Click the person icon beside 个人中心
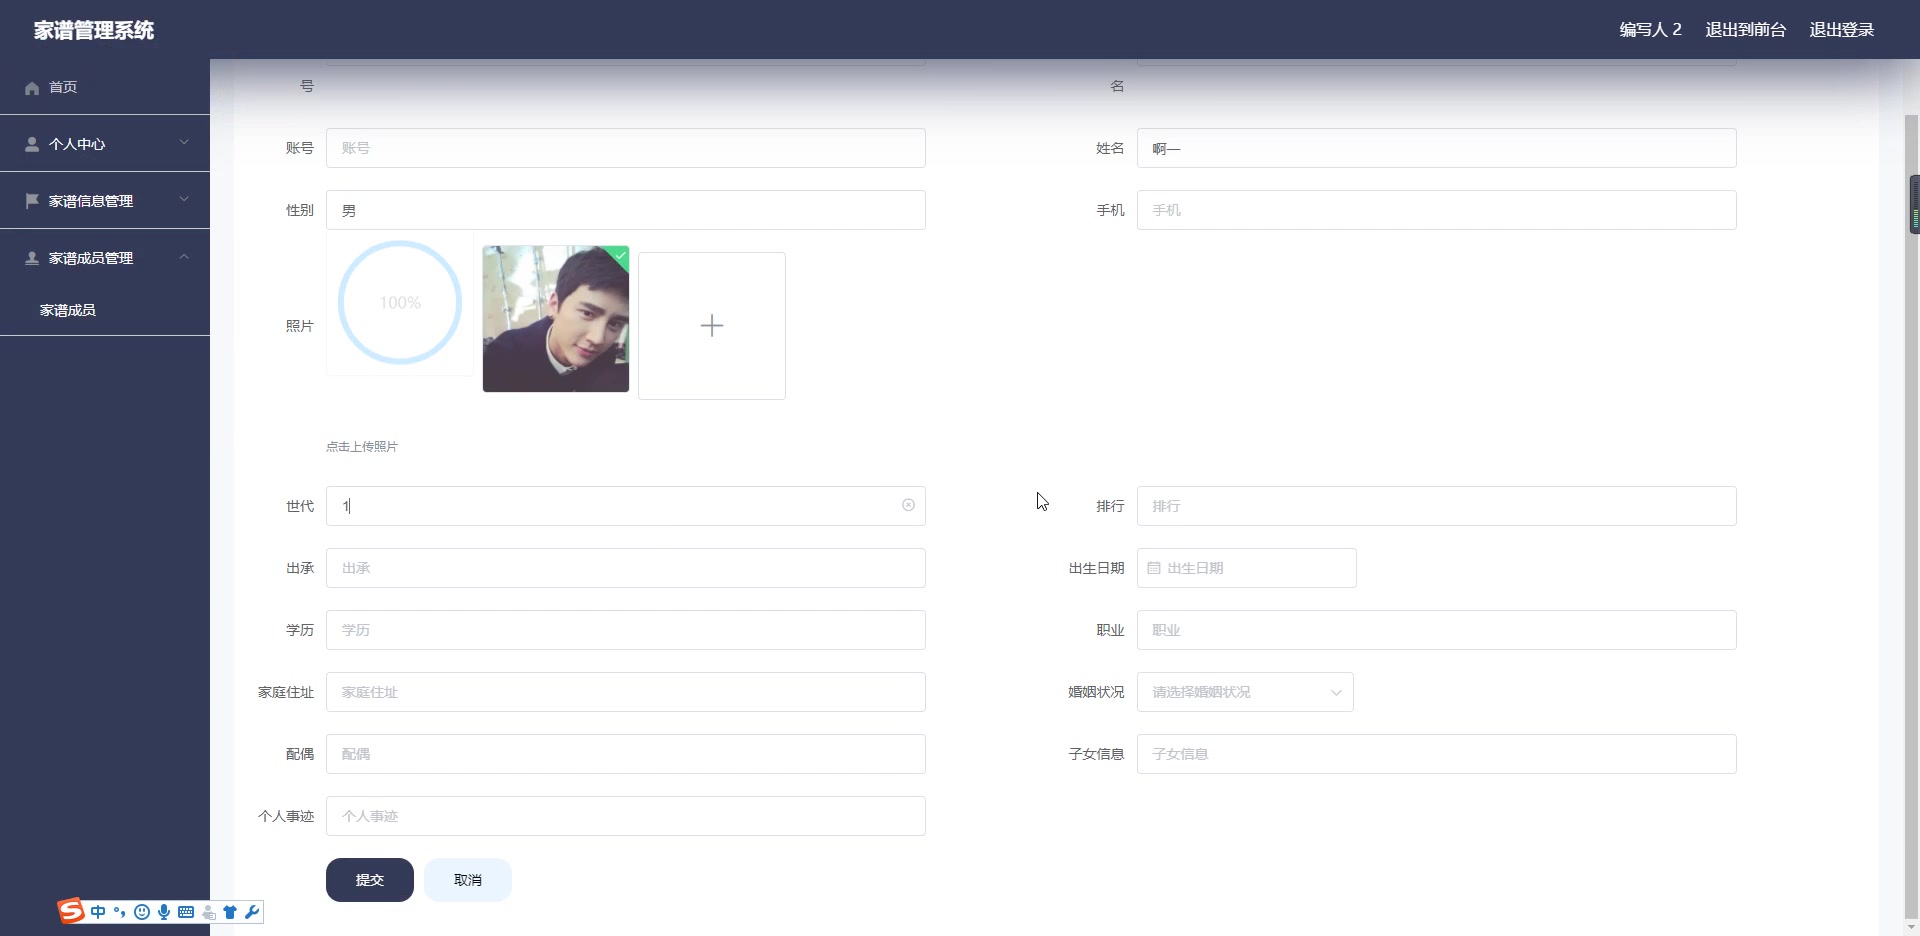The width and height of the screenshot is (1920, 936). (x=32, y=144)
